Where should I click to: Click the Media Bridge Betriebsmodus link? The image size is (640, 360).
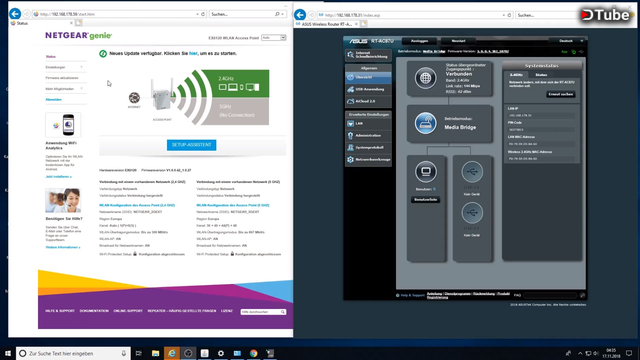[x=433, y=51]
